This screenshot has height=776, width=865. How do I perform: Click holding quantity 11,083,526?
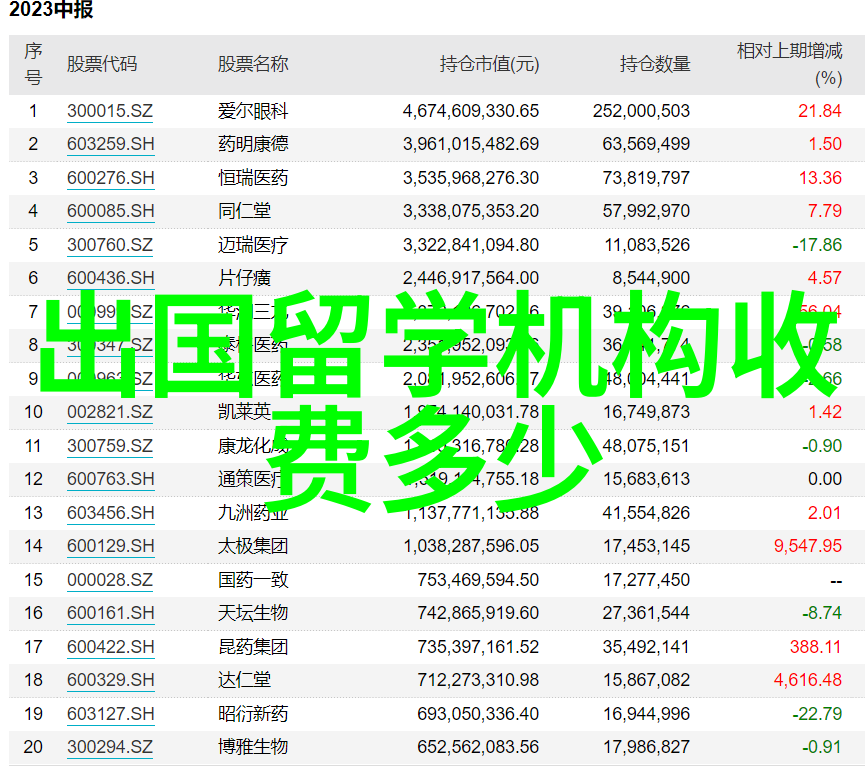[647, 245]
